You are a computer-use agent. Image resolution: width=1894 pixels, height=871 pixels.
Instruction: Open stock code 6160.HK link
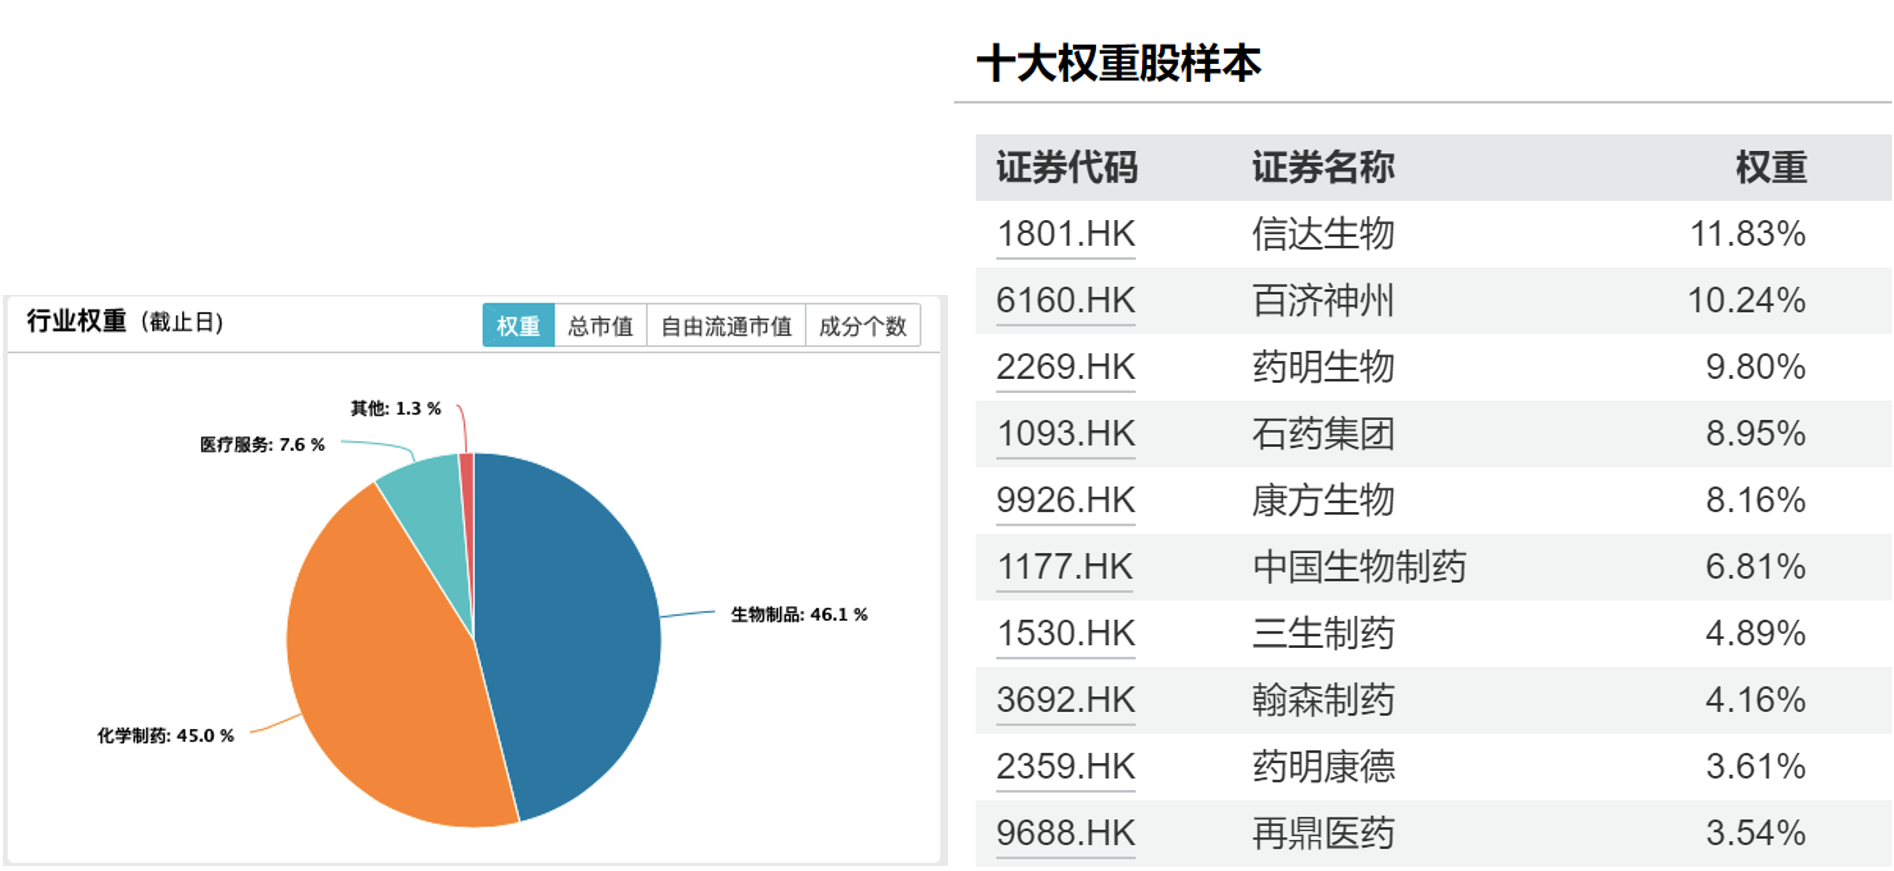tap(1066, 300)
